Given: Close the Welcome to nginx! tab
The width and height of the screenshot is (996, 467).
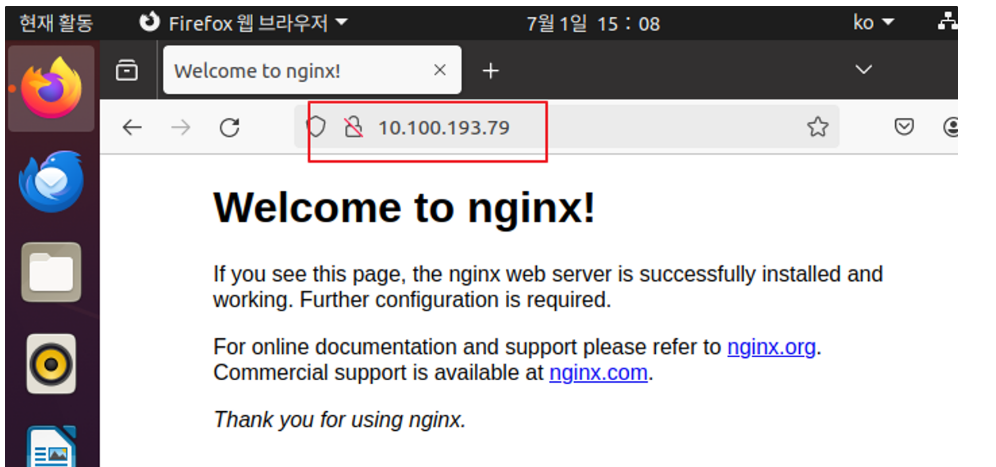Looking at the screenshot, I should pyautogui.click(x=440, y=71).
